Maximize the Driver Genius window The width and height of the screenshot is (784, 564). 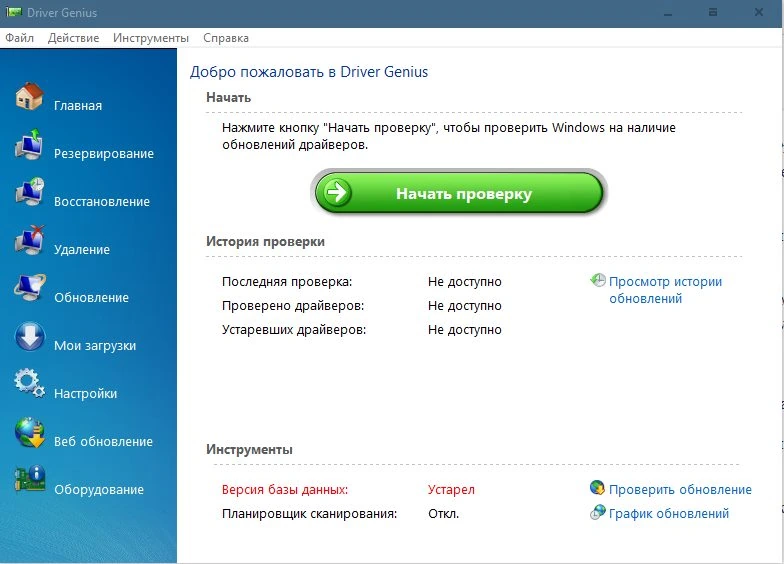pyautogui.click(x=713, y=12)
